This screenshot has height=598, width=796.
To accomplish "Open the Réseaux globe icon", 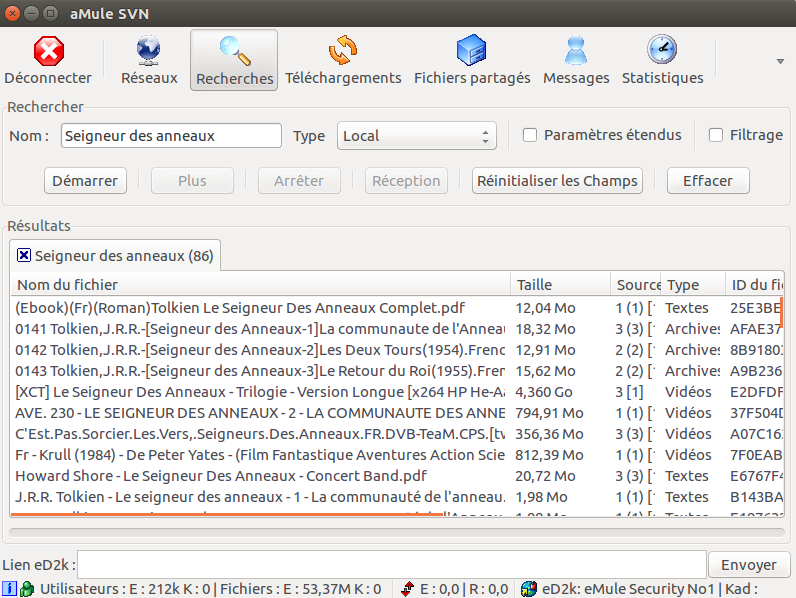I will 149,51.
